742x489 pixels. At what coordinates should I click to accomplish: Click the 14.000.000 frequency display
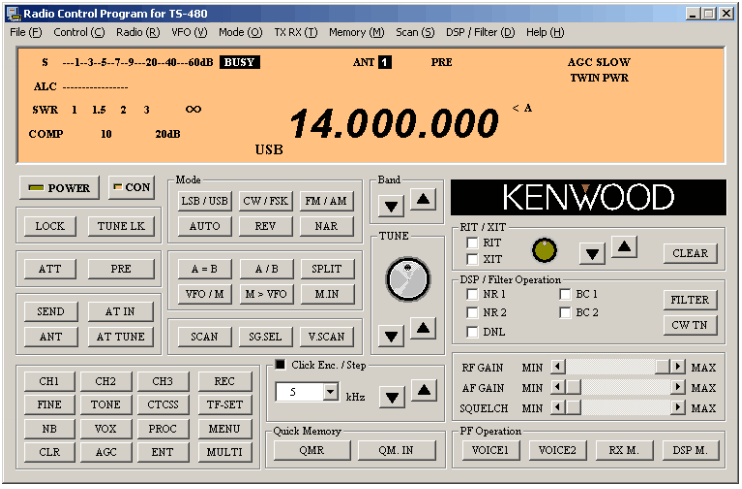(394, 124)
